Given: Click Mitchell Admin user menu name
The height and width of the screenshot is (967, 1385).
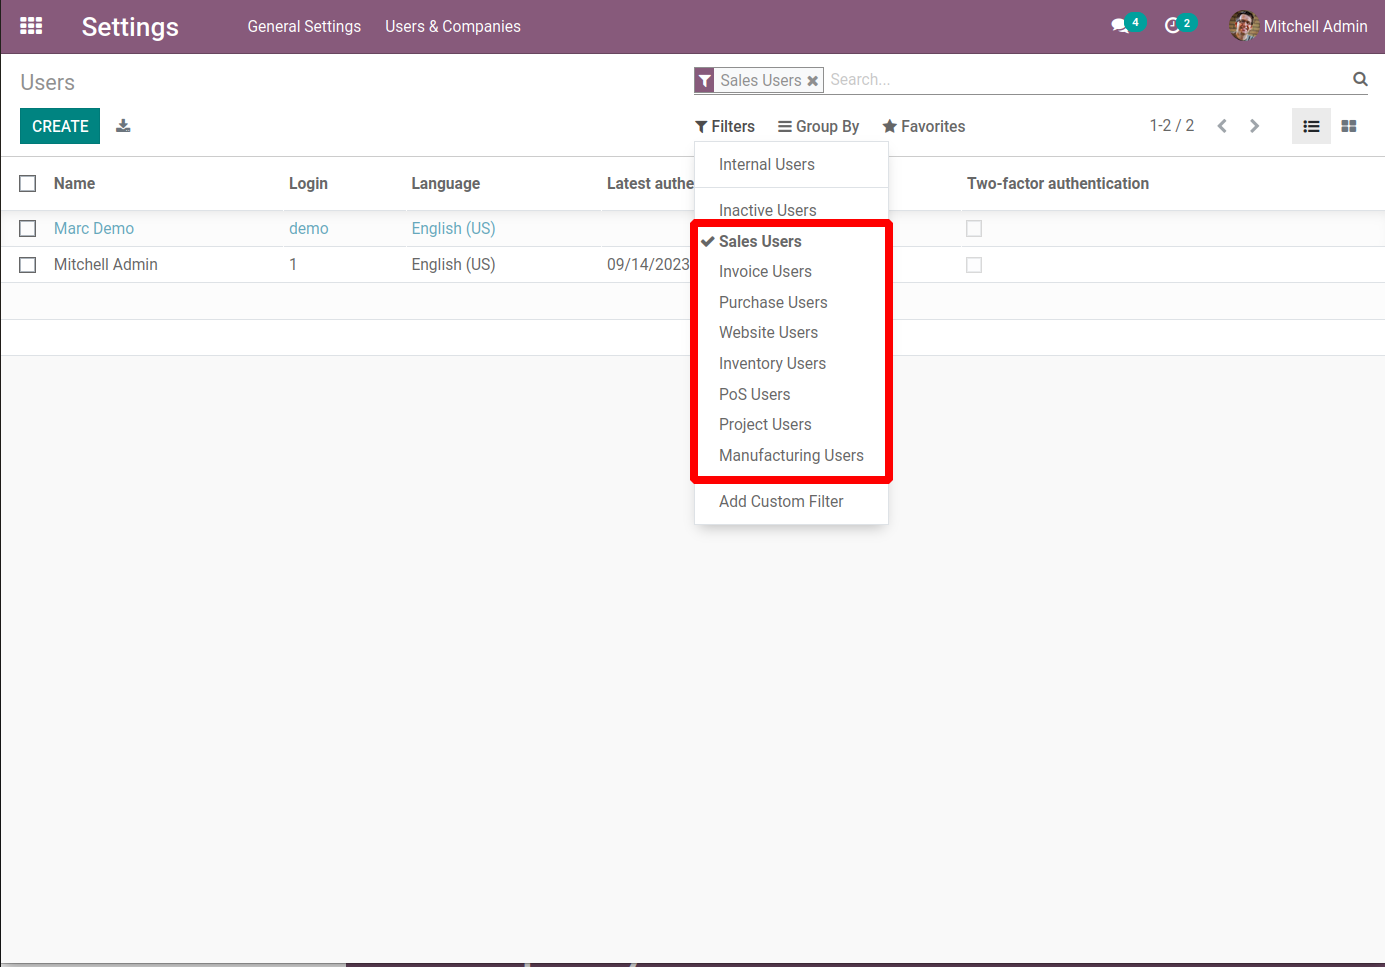Looking at the screenshot, I should click(x=1315, y=26).
